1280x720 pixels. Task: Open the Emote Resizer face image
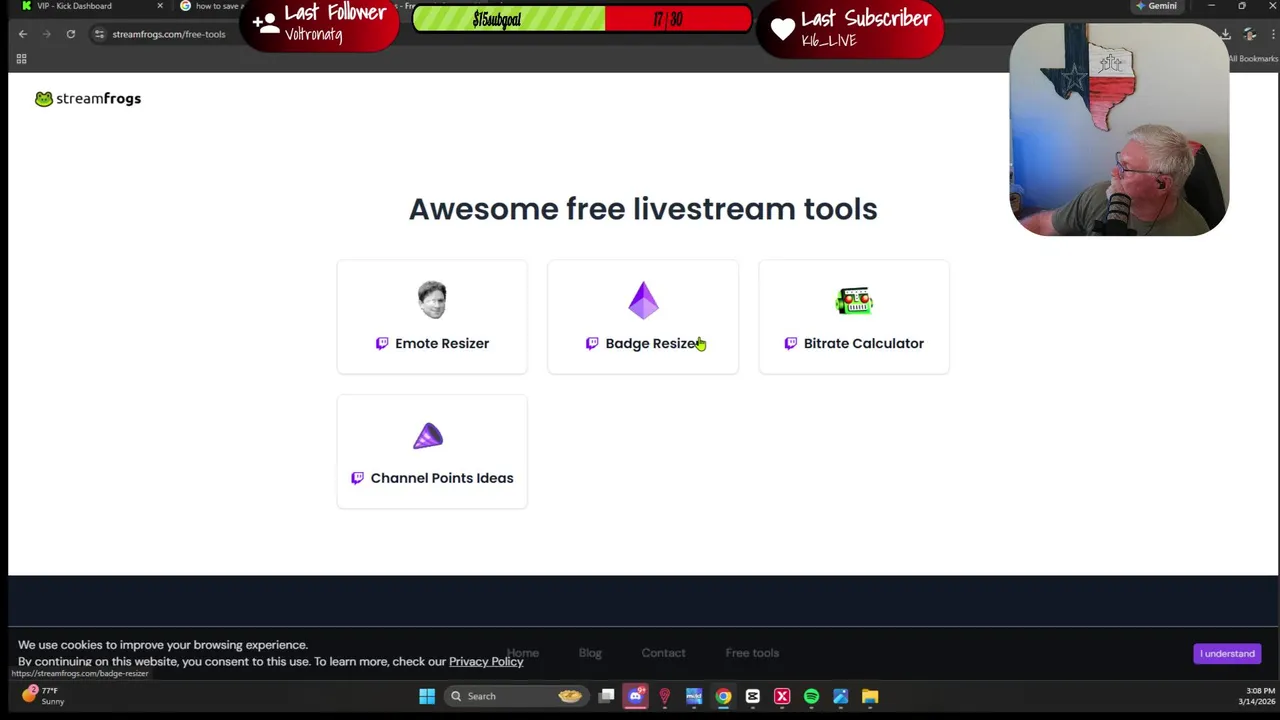click(432, 300)
